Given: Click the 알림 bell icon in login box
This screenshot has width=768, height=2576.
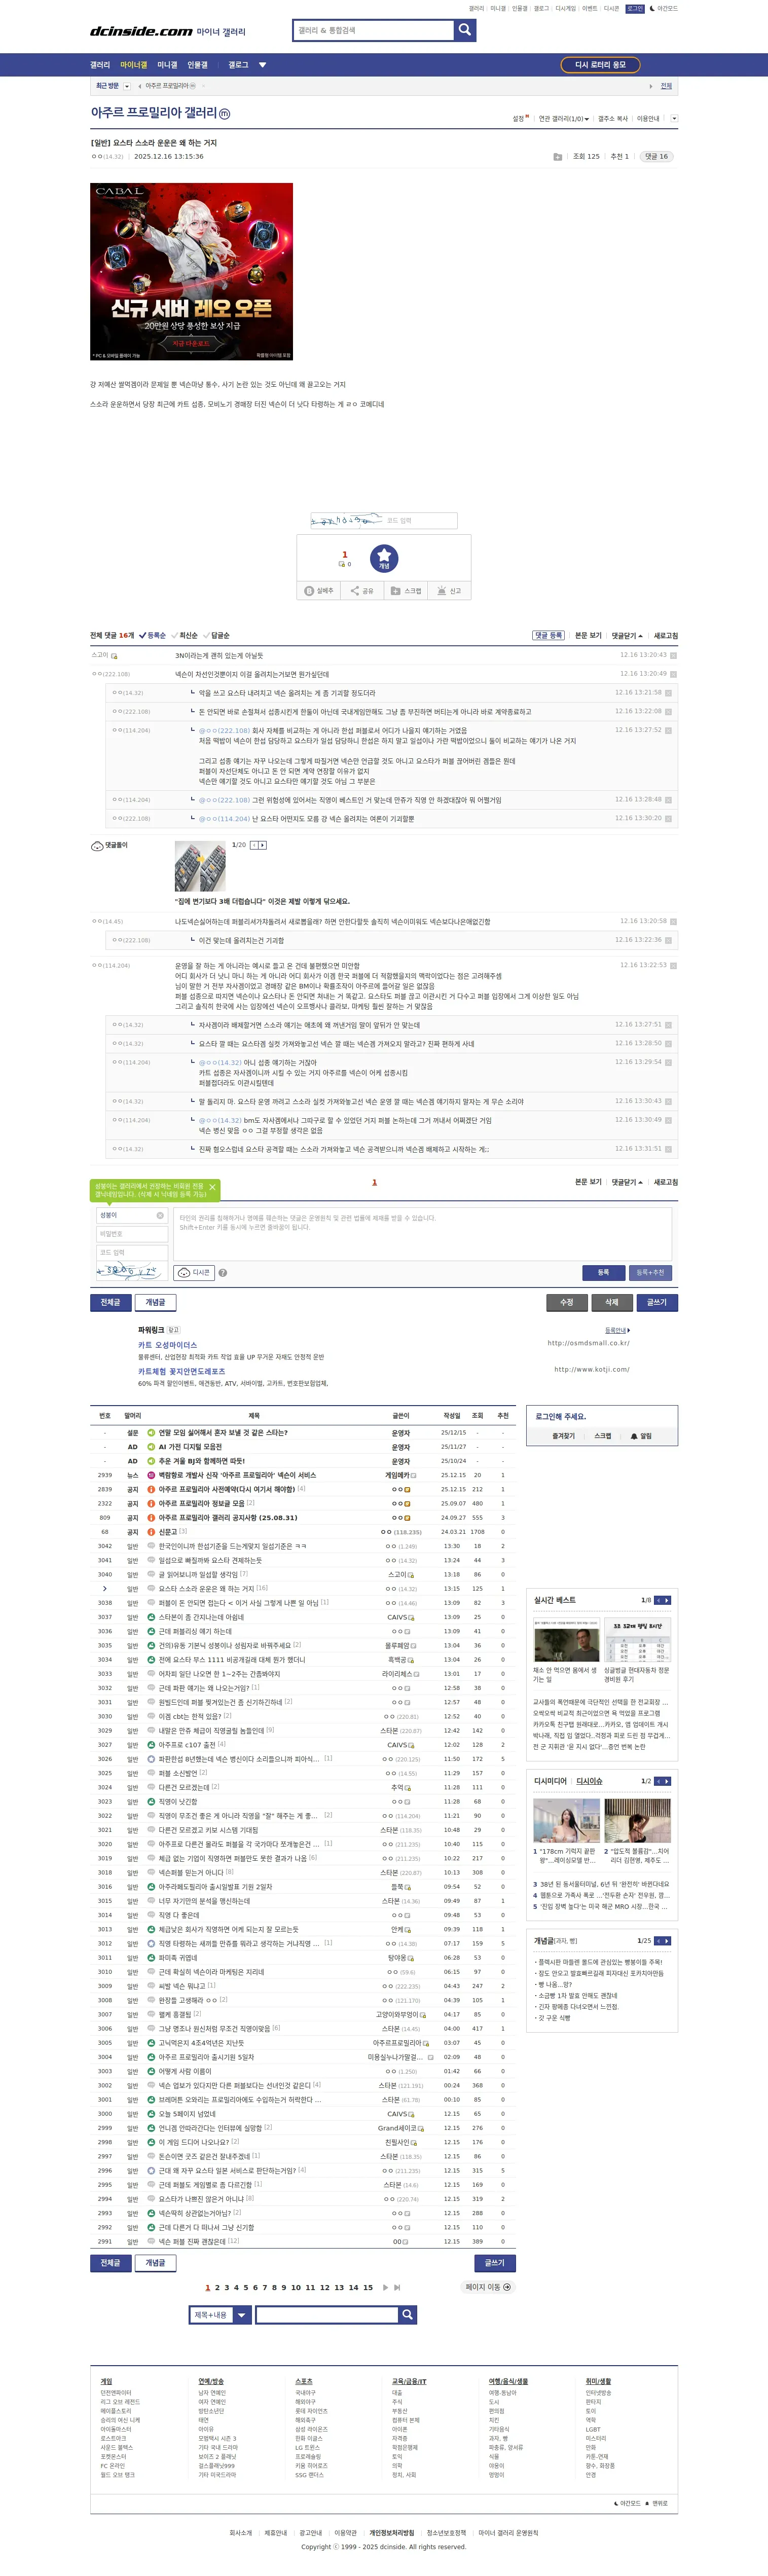Looking at the screenshot, I should point(641,1436).
